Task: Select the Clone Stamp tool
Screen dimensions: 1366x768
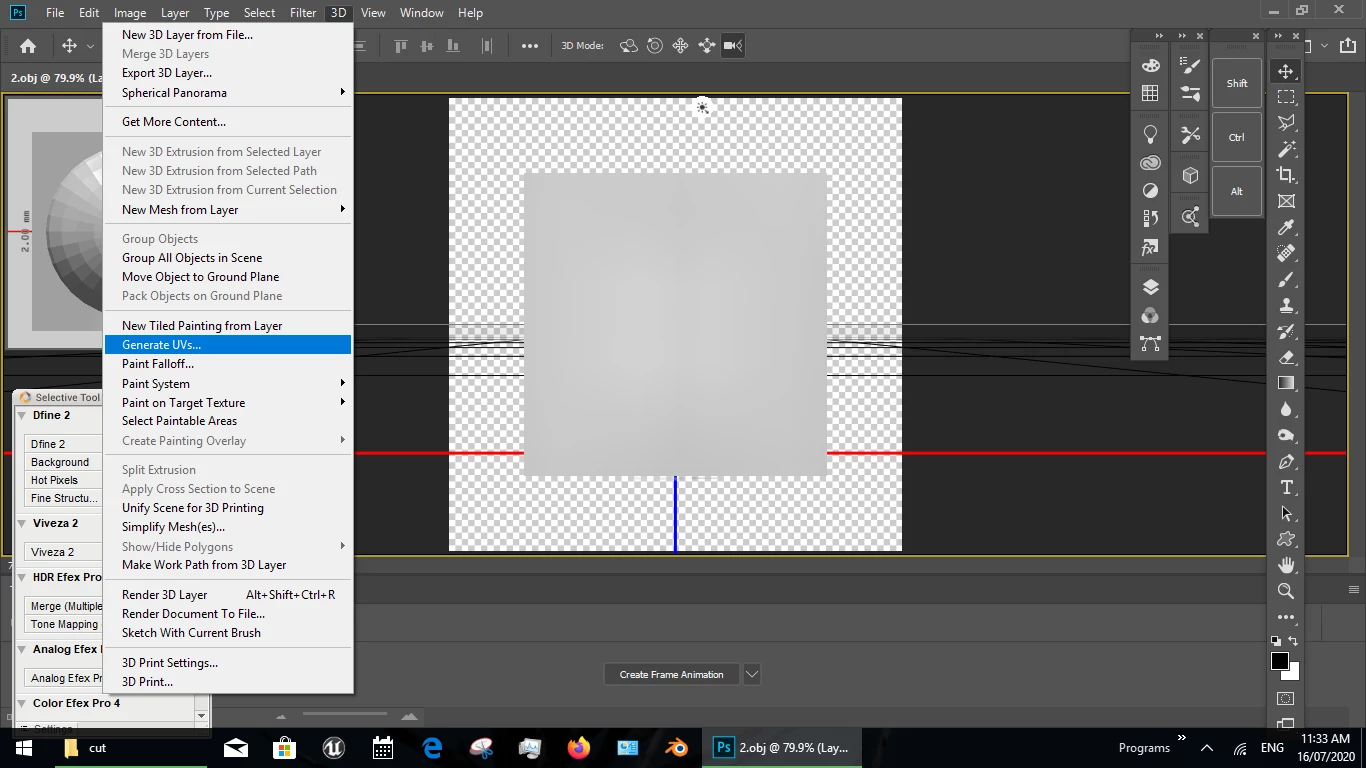Action: tap(1286, 305)
